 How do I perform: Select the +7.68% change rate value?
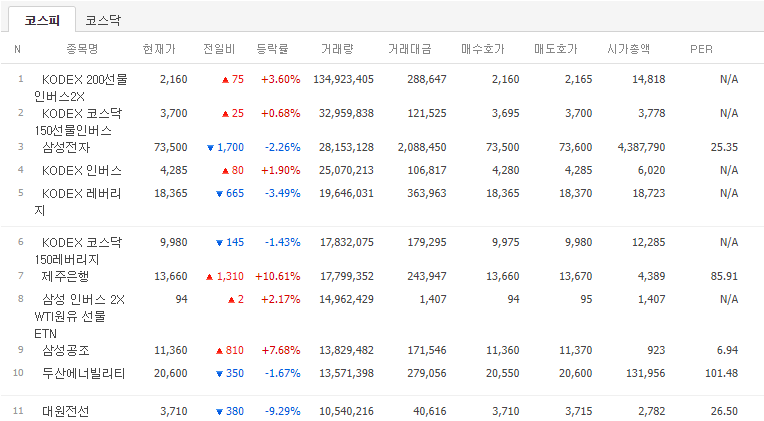[x=281, y=350]
